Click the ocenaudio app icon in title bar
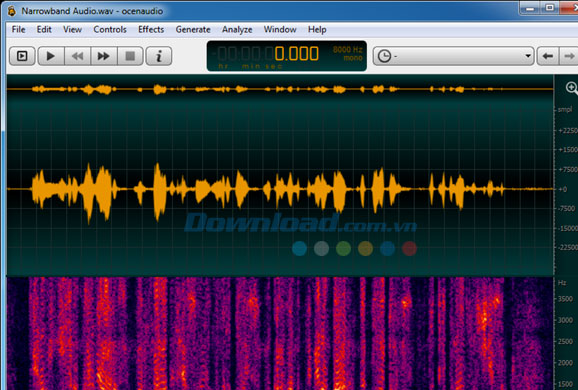The image size is (578, 390). [12, 11]
